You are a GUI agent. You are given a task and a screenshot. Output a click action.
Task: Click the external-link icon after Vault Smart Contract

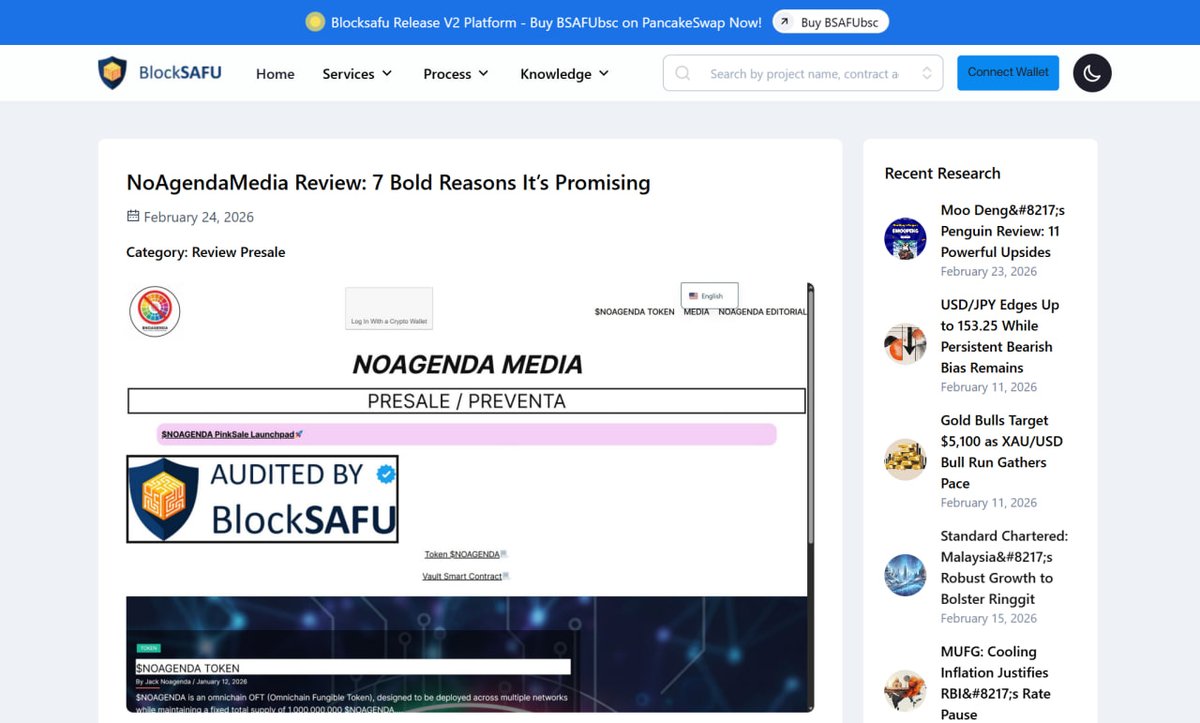(x=508, y=575)
